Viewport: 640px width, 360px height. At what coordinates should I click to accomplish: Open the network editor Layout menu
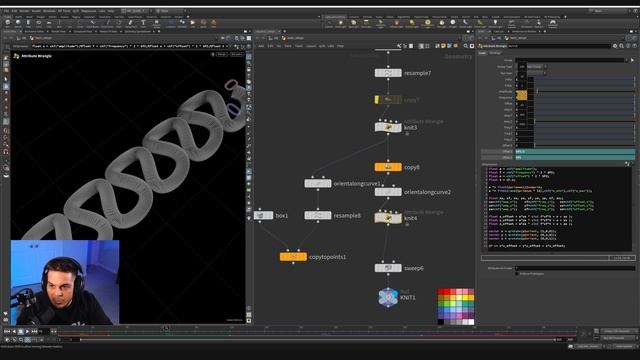pyautogui.click(x=311, y=46)
